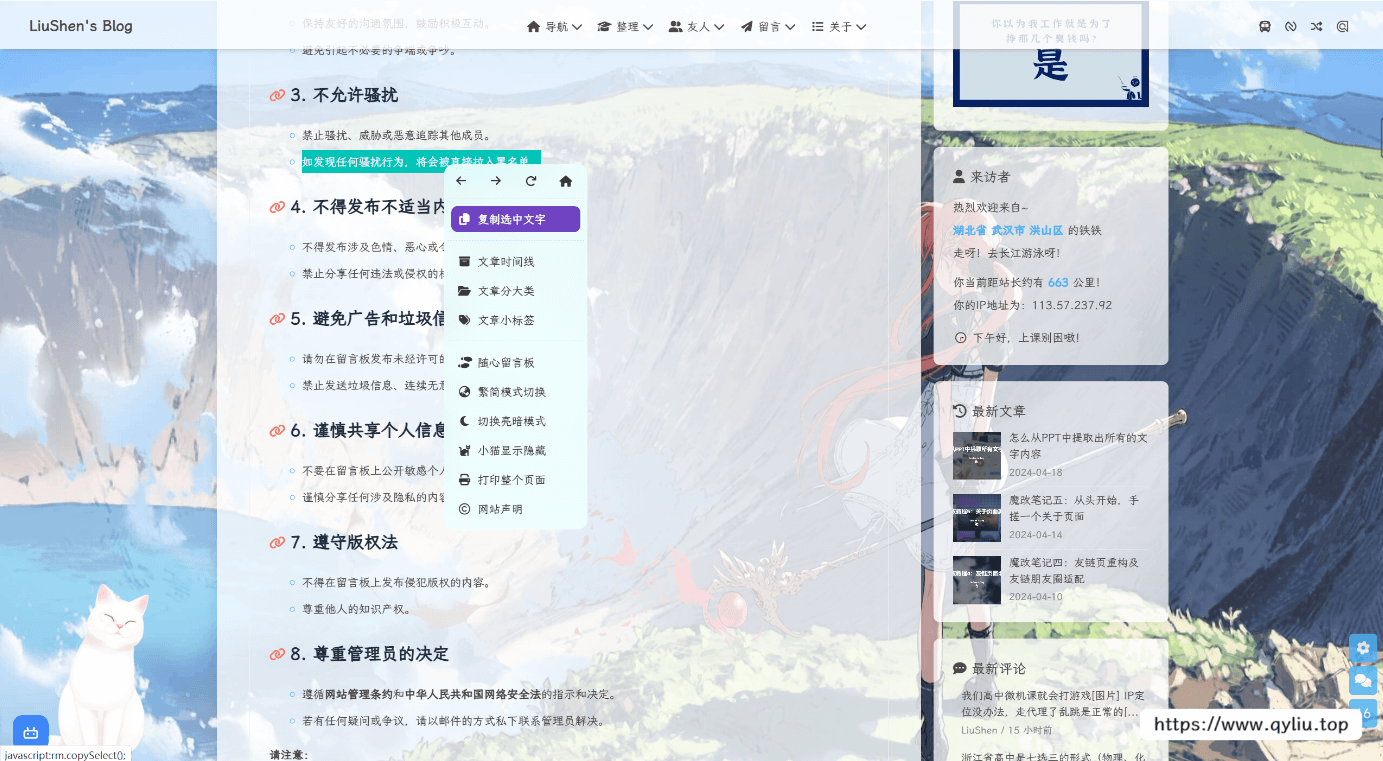
Task: Expand the 整理 navigation dropdown
Action: tap(625, 27)
